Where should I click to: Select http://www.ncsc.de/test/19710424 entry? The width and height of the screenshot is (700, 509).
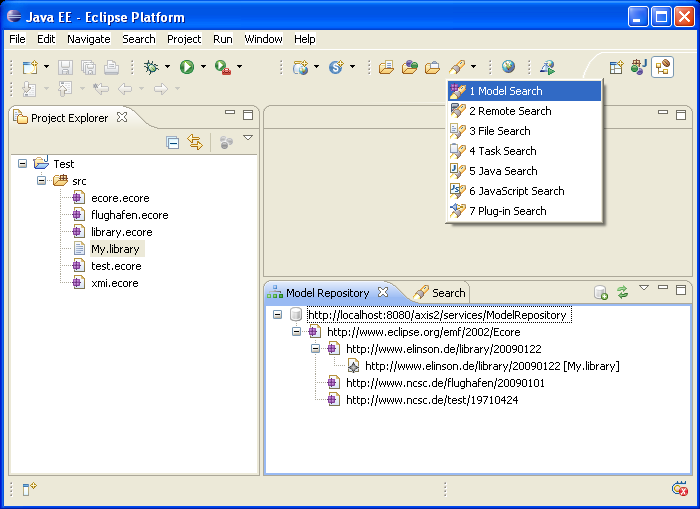(x=432, y=400)
